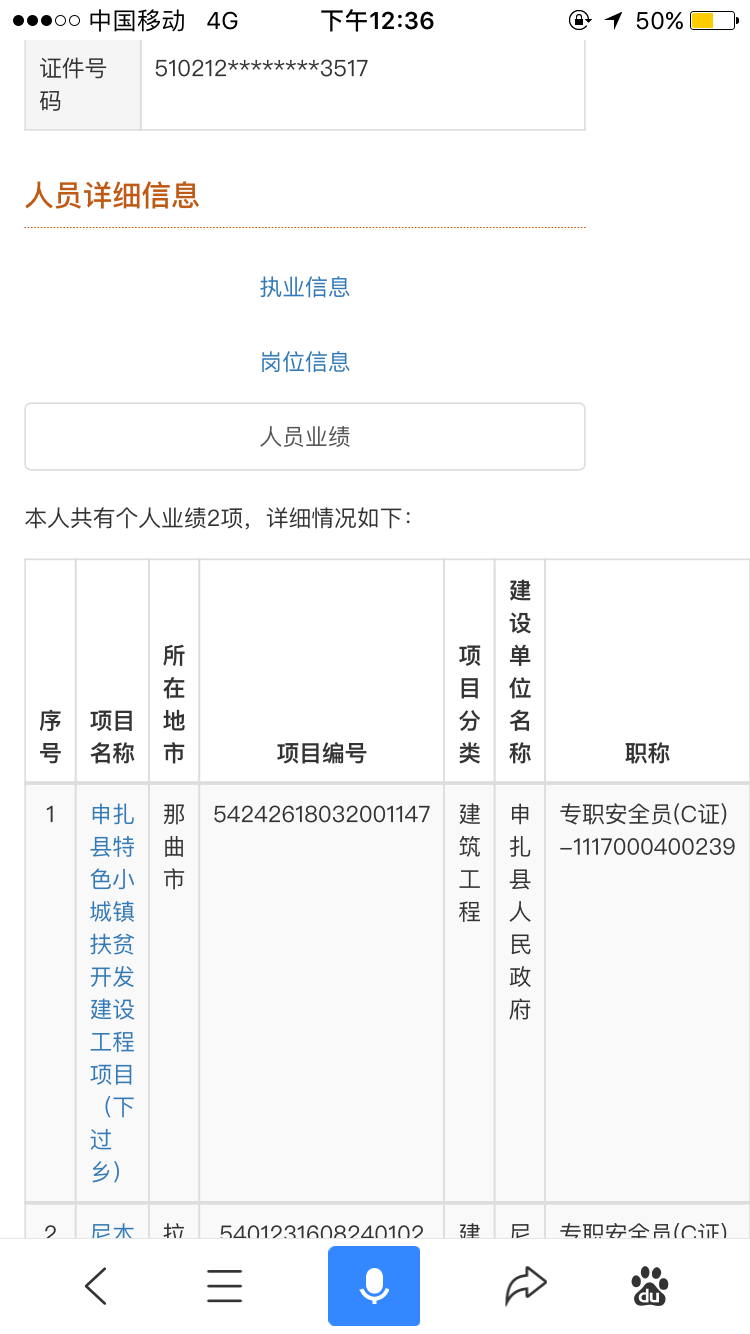Select the 人员业绩 tab

click(305, 437)
